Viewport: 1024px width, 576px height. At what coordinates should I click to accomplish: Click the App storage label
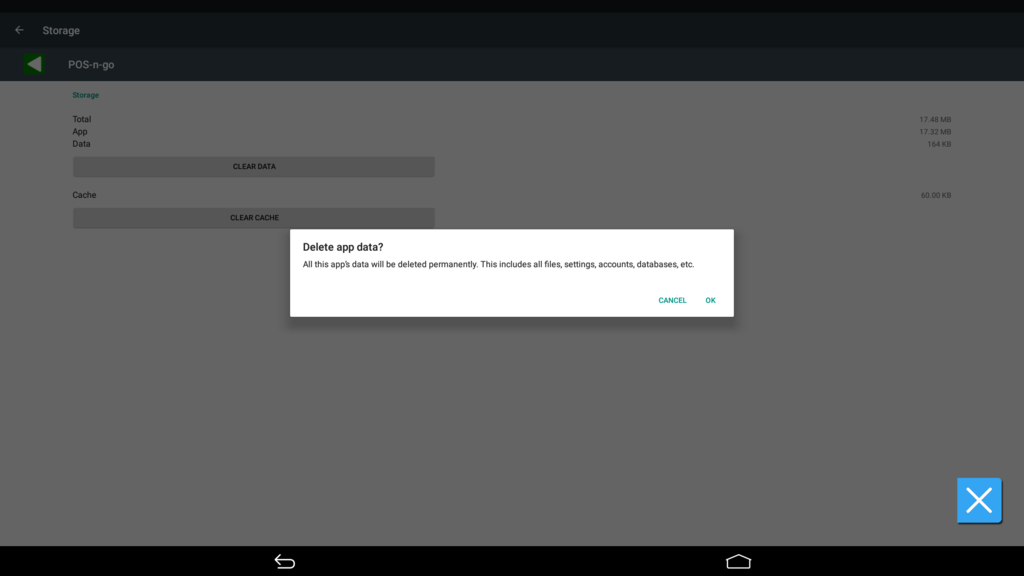[80, 132]
